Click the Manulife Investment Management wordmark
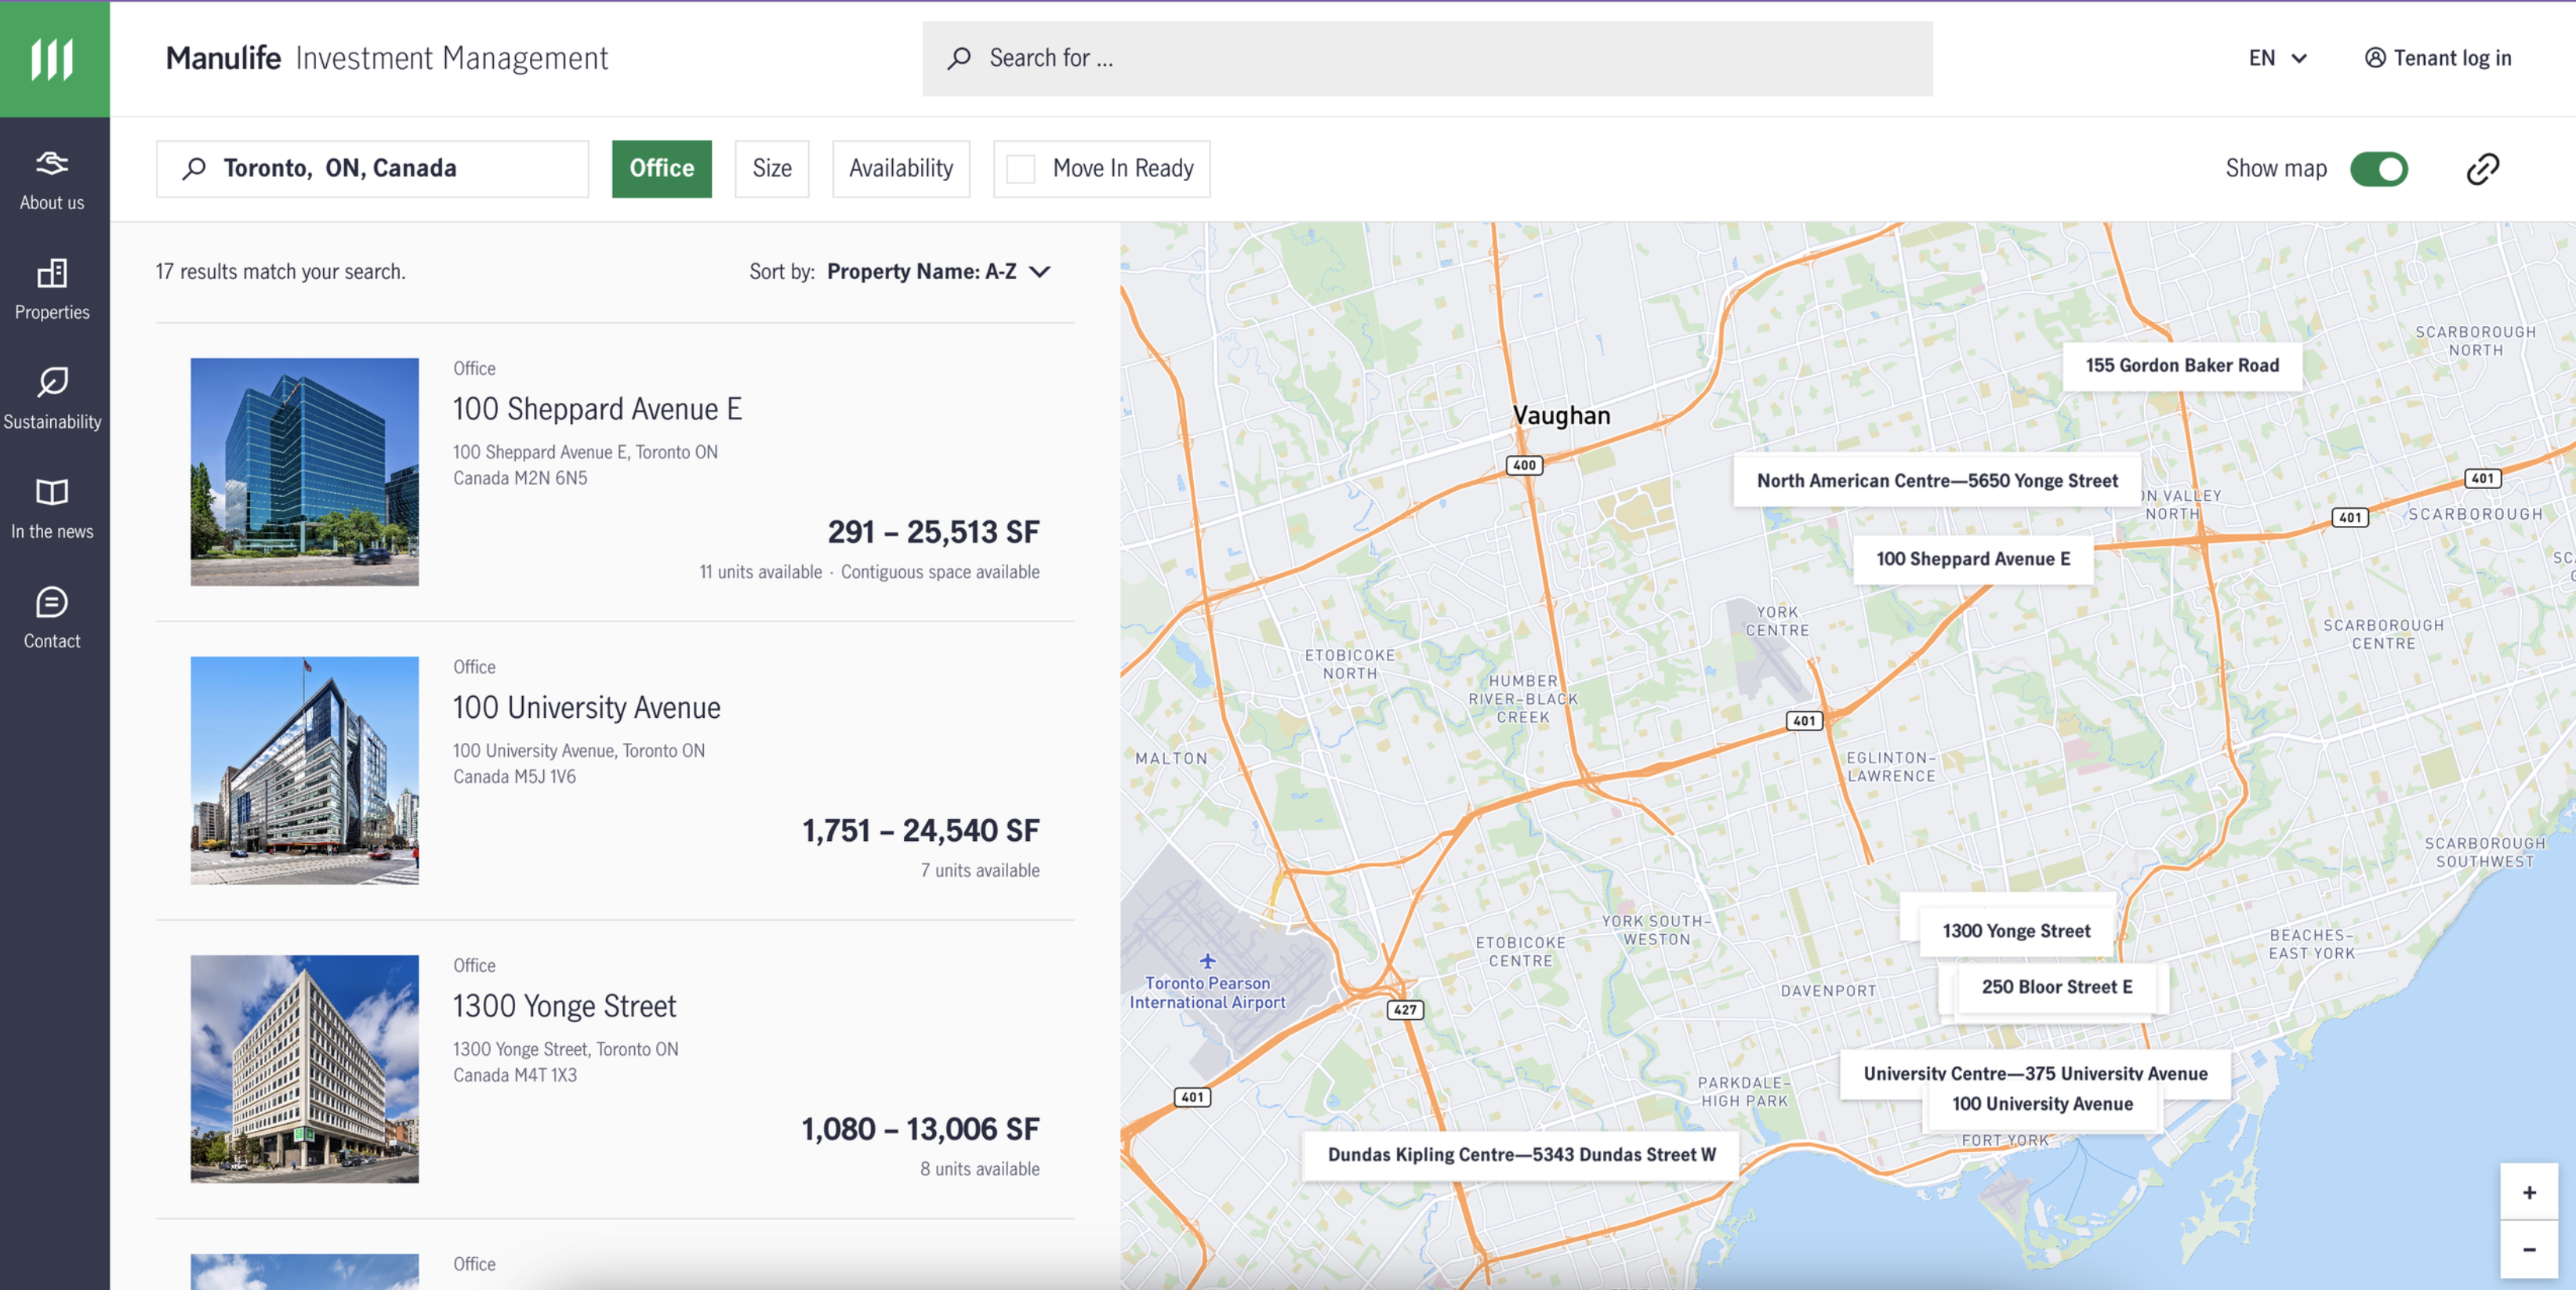The height and width of the screenshot is (1290, 2576). [x=387, y=58]
